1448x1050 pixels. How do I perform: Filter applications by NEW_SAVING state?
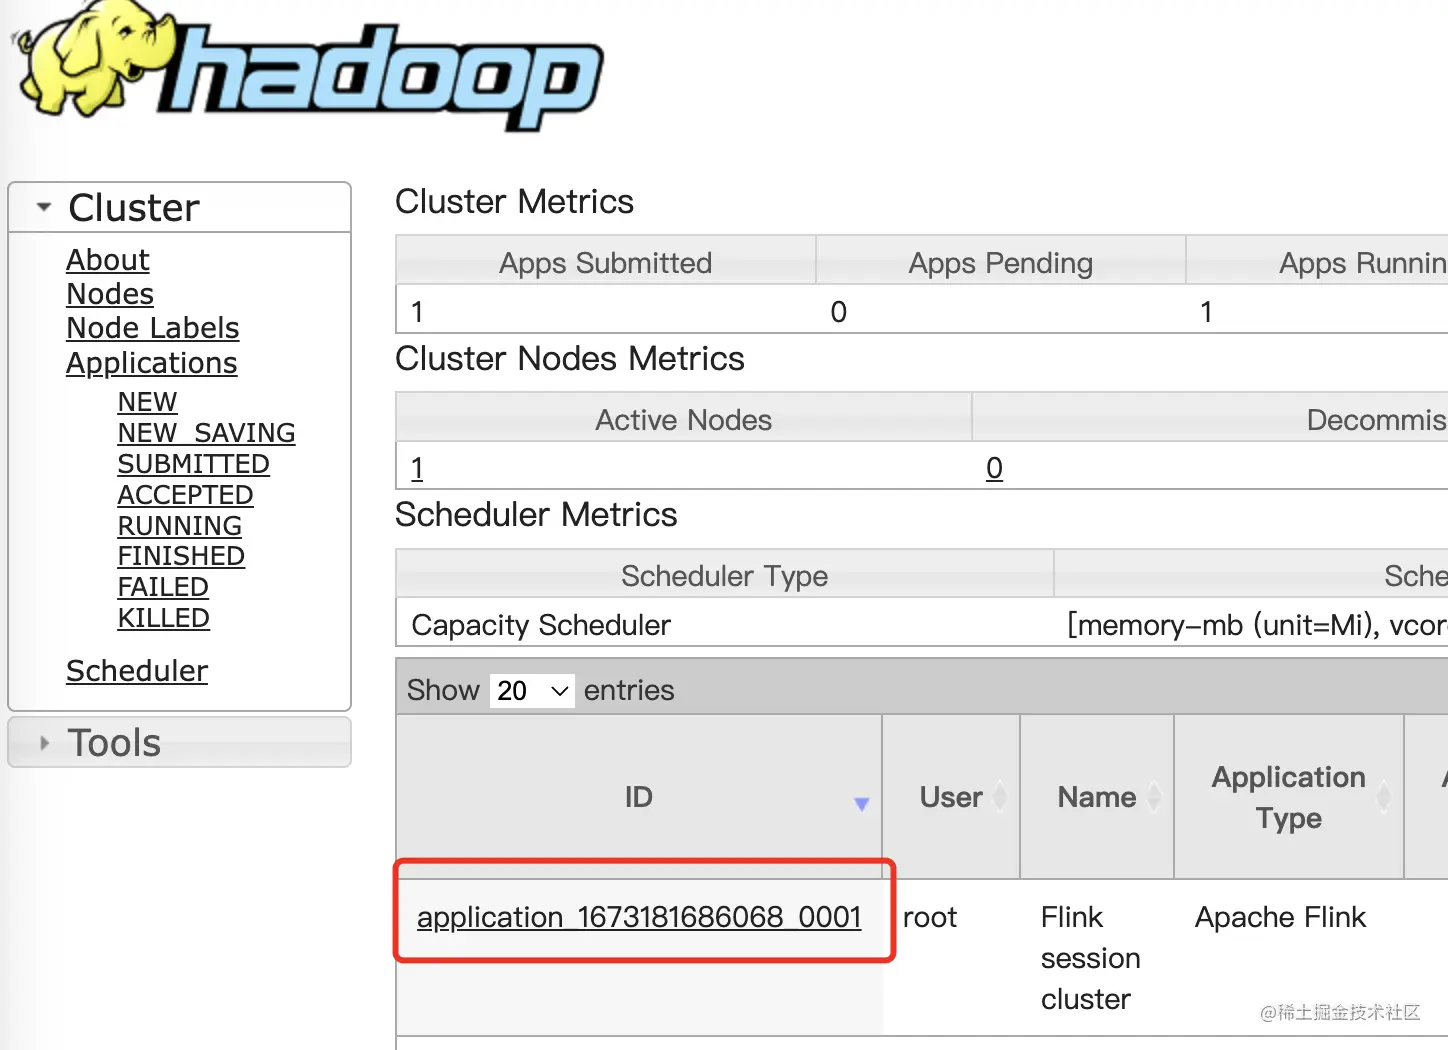click(206, 433)
